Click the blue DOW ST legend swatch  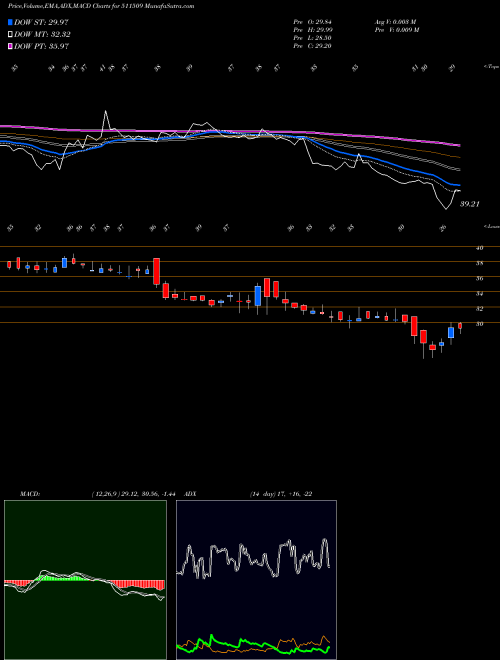10,22
